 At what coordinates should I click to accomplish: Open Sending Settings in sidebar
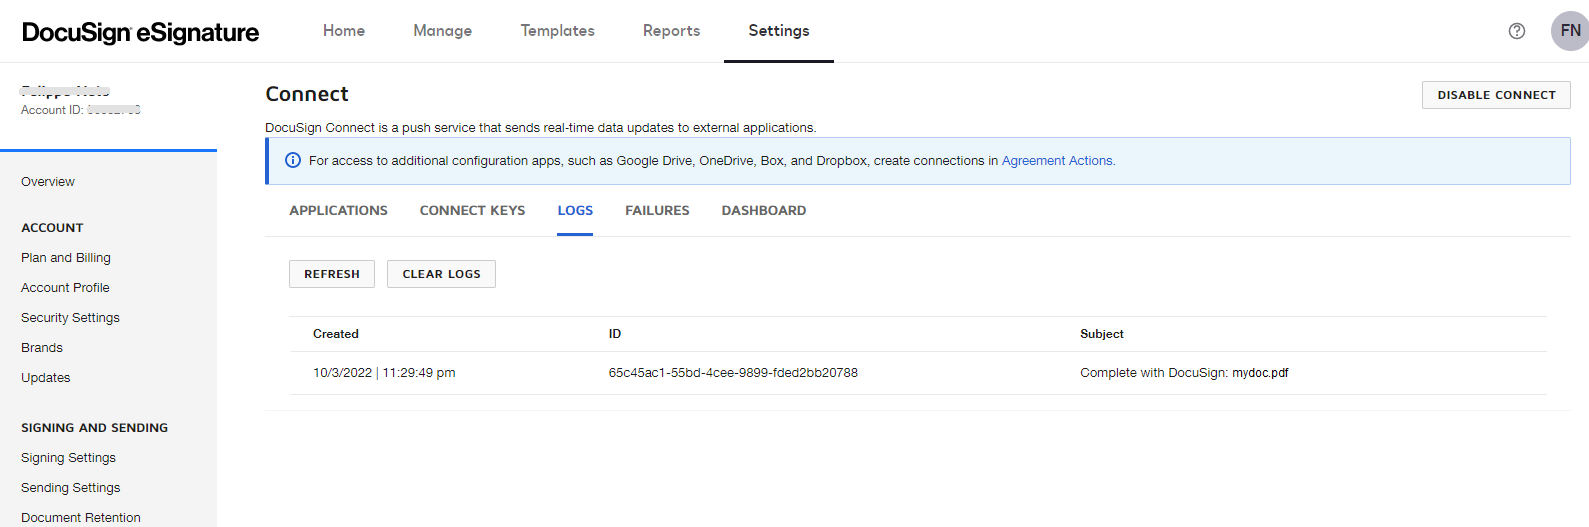click(70, 488)
